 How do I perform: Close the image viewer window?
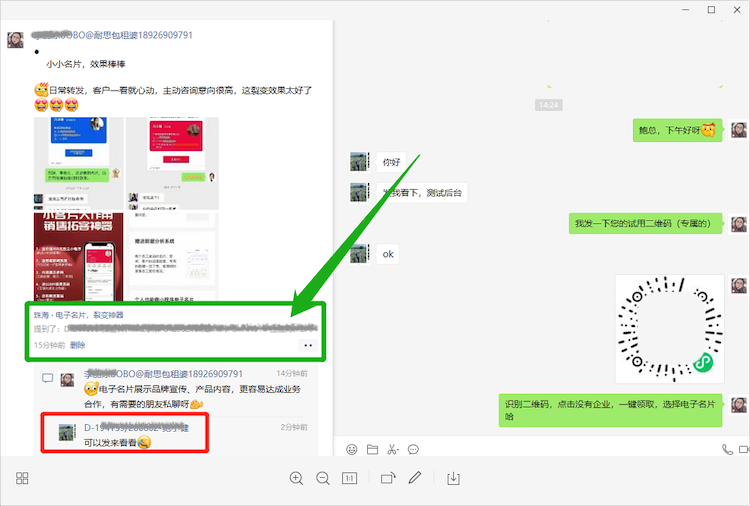point(737,10)
